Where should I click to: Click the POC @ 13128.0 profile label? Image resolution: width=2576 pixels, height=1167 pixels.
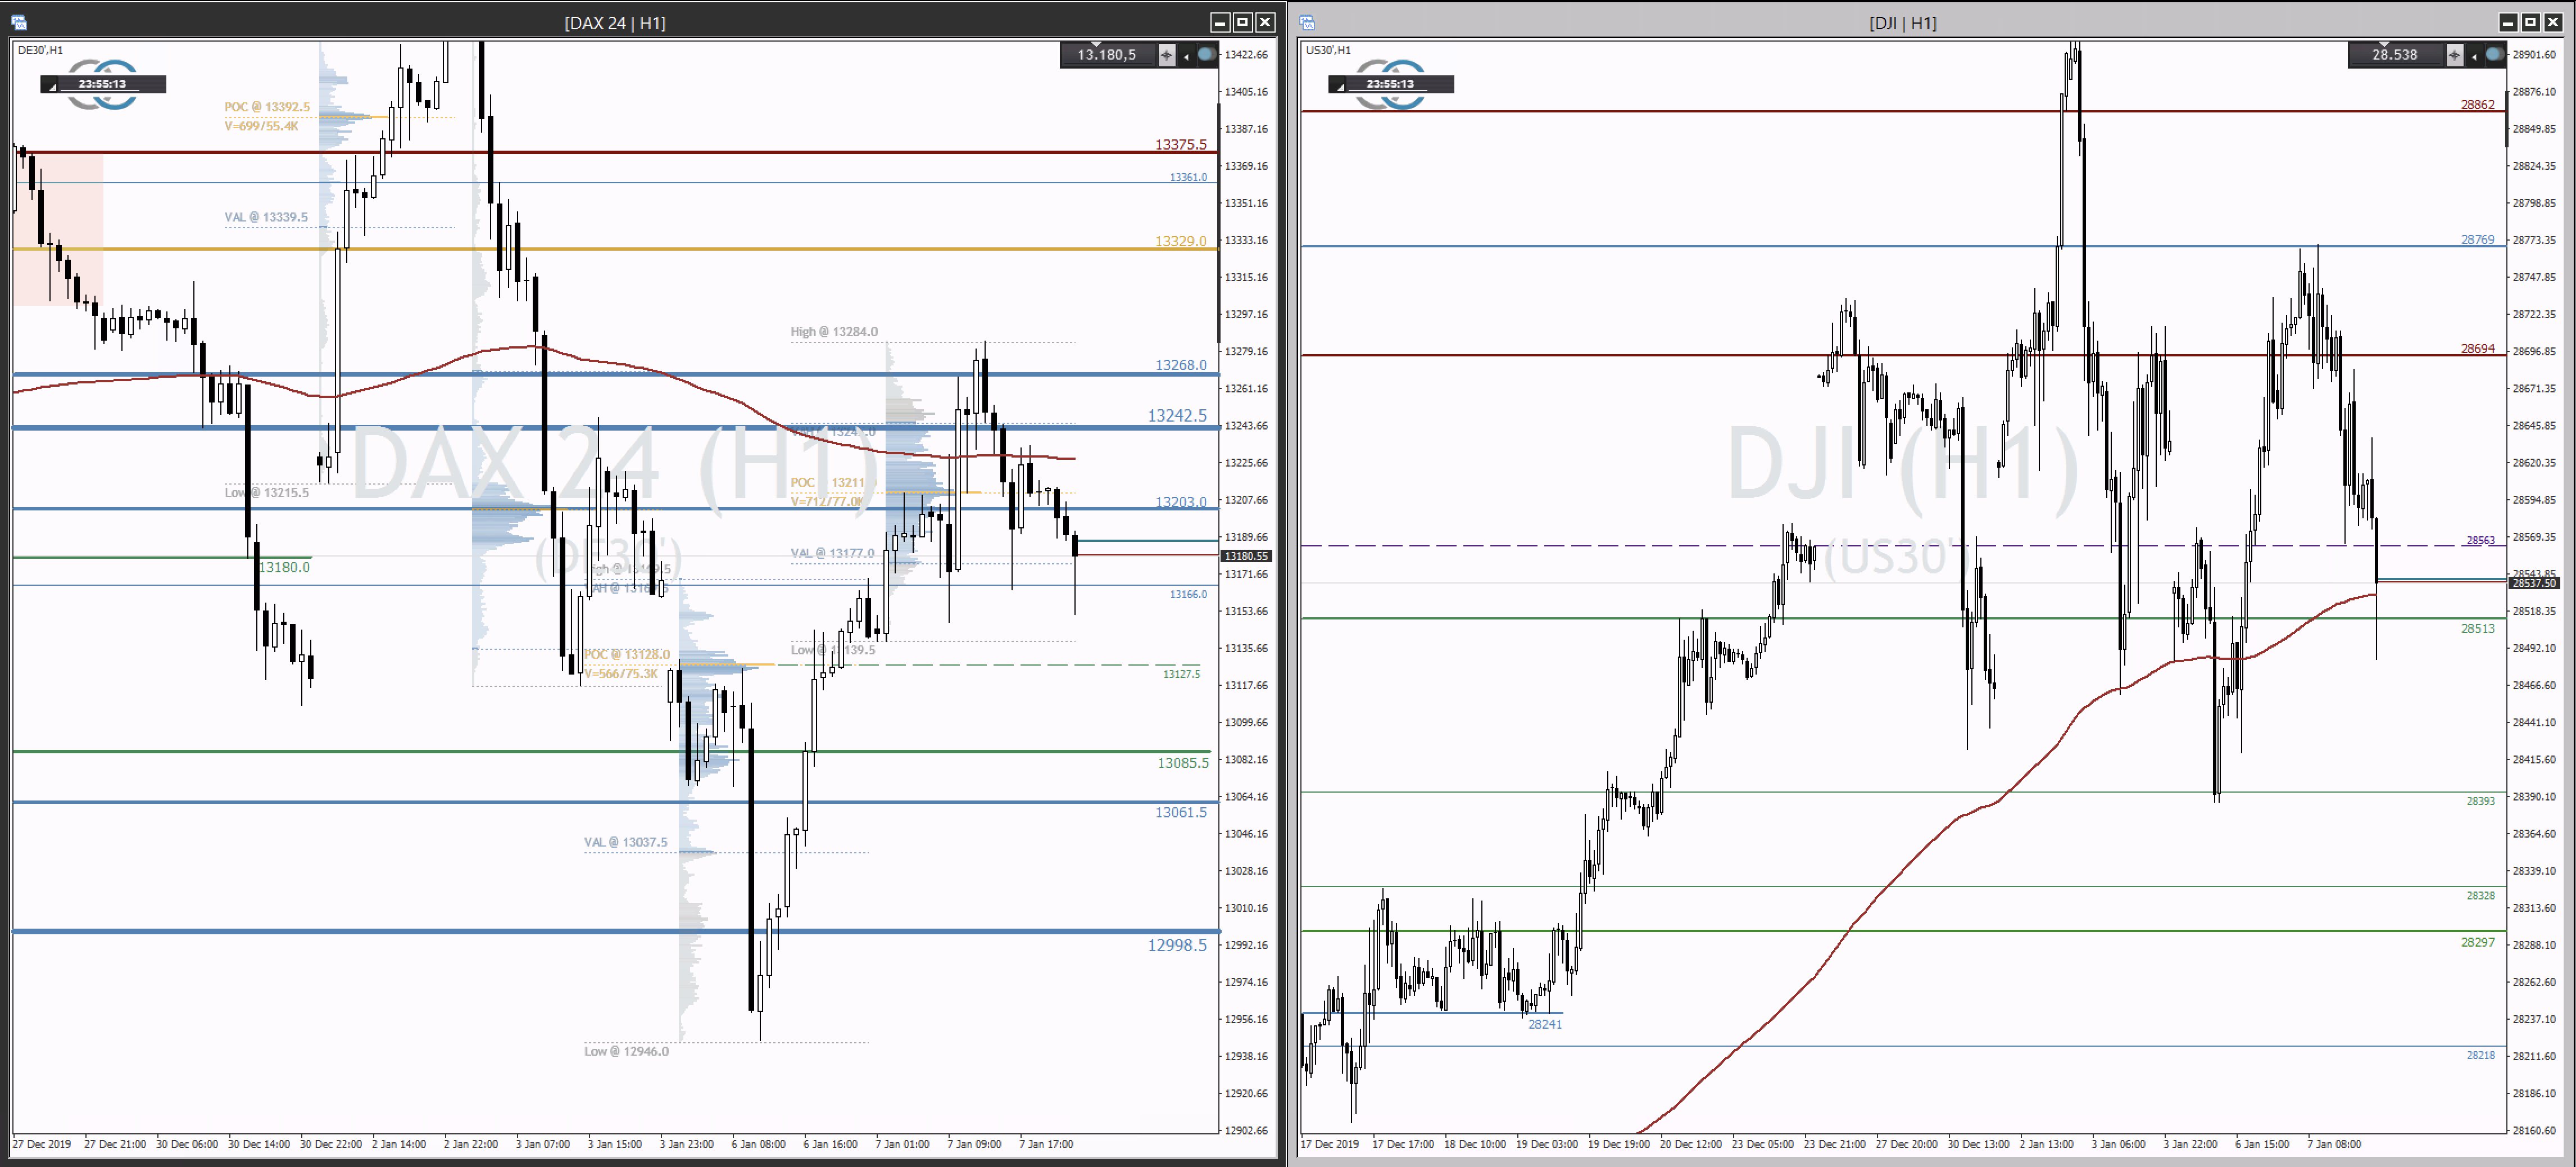click(627, 654)
